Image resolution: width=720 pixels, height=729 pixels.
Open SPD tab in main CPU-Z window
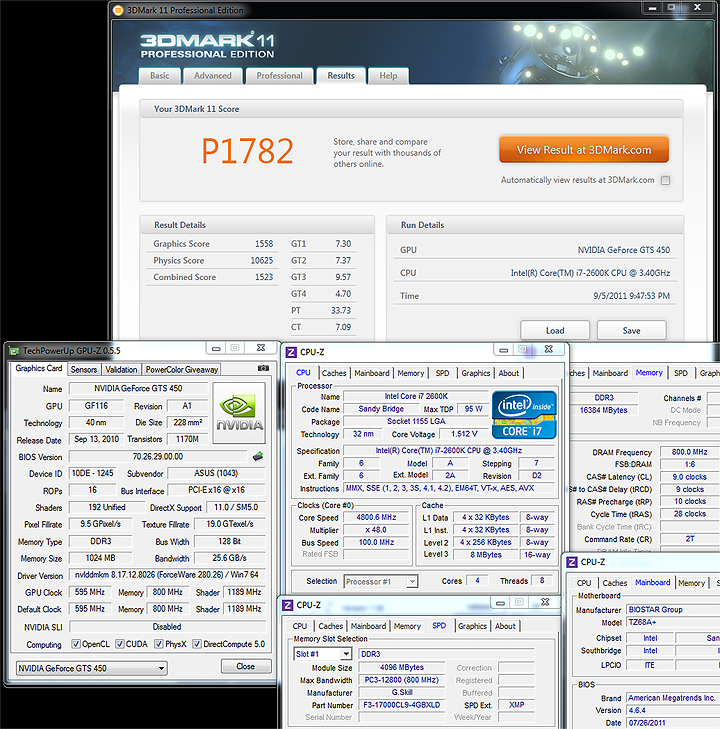pos(442,373)
